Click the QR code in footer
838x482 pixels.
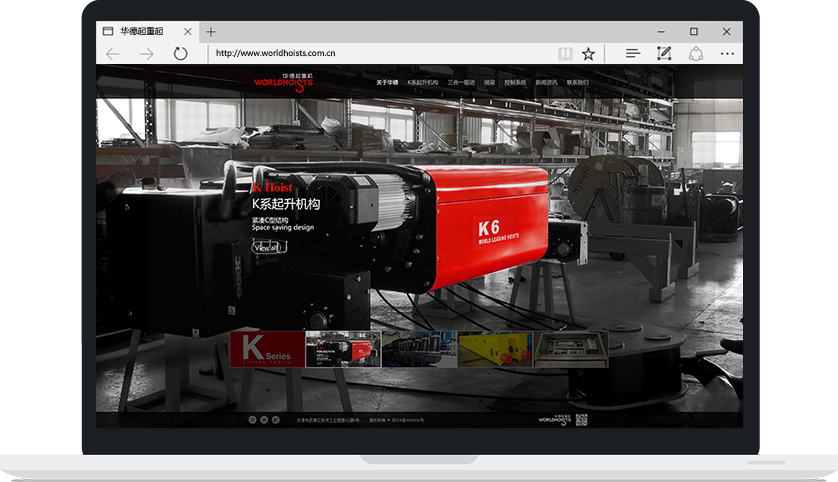coord(581,420)
